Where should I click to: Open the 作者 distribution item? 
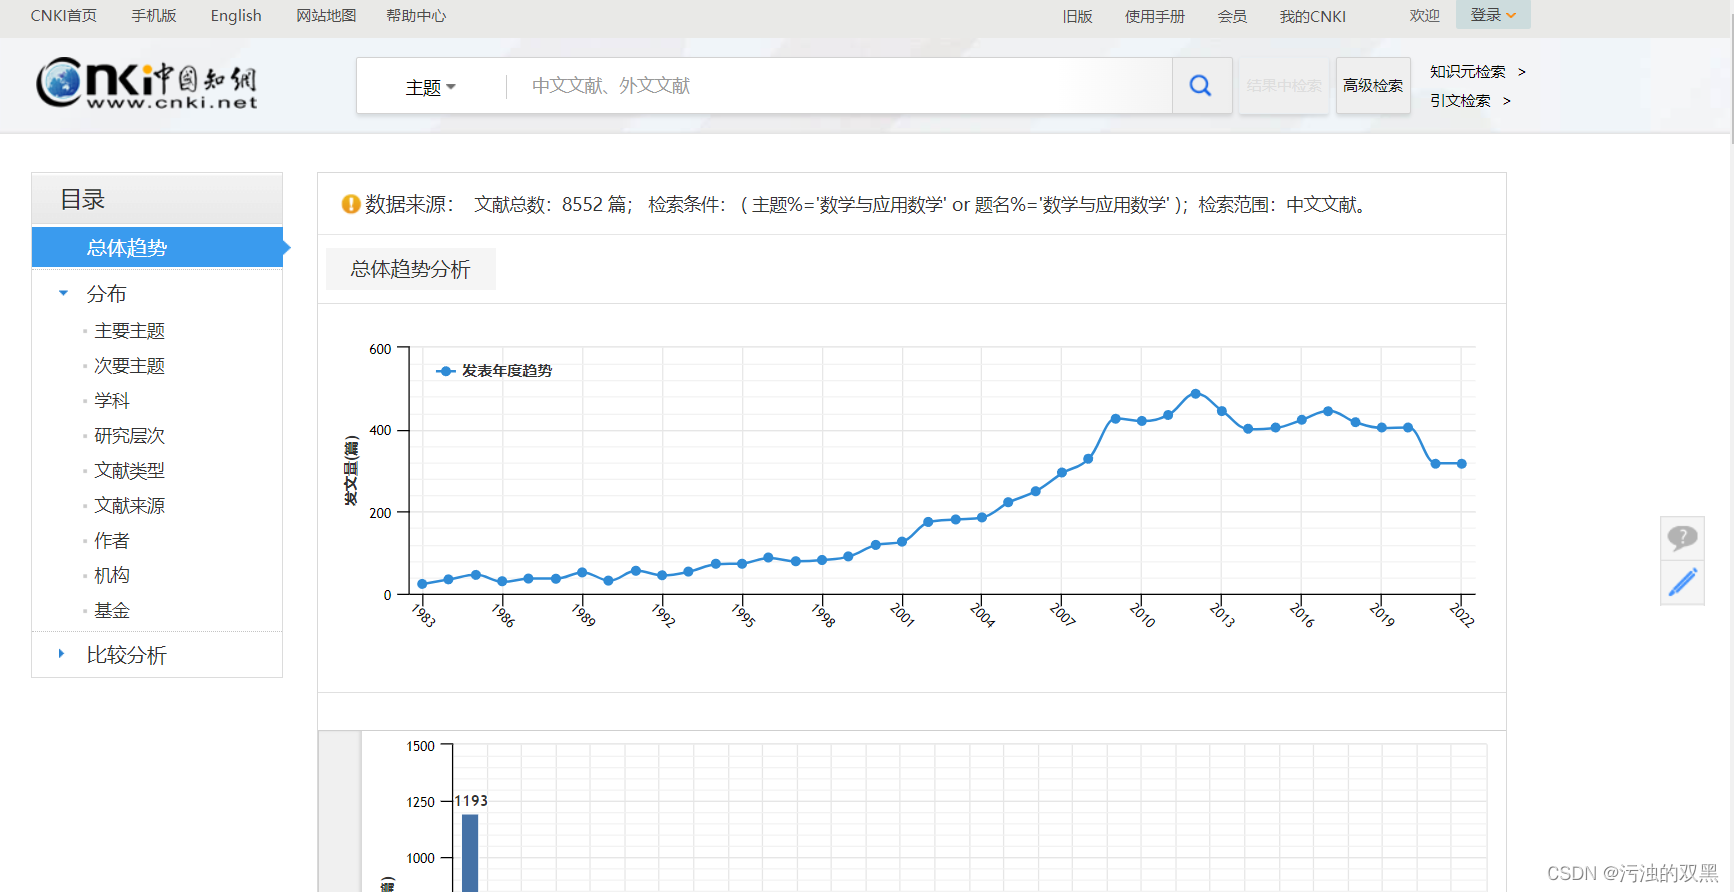pos(112,540)
